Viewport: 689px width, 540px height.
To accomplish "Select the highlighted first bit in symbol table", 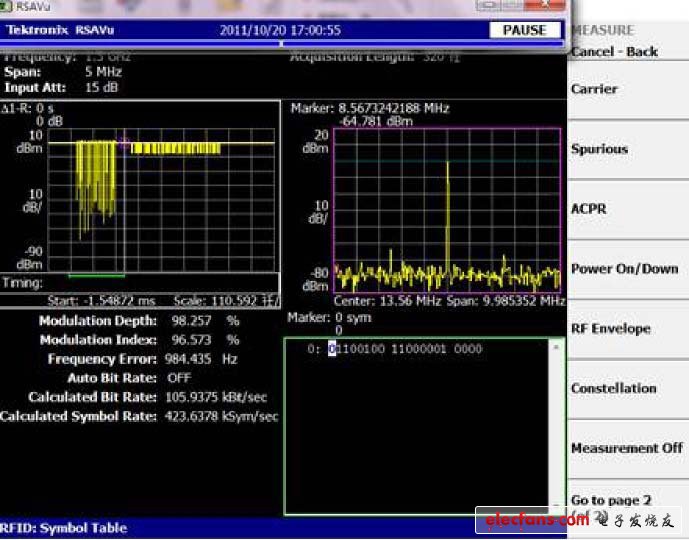I will (332, 350).
